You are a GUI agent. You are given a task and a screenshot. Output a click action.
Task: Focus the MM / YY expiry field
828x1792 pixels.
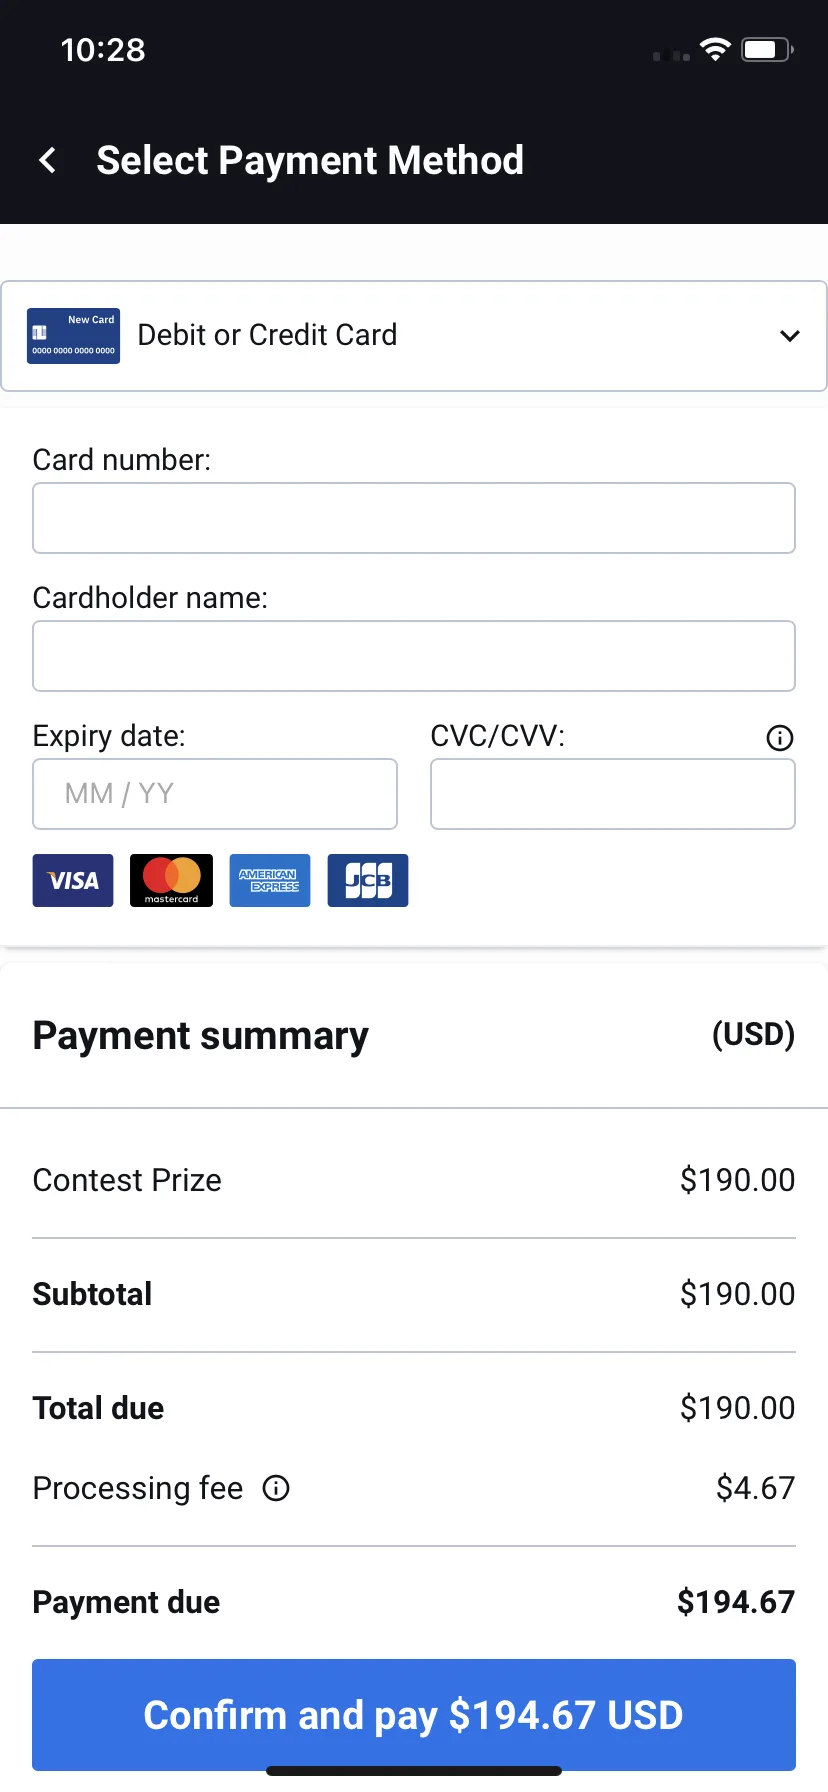215,794
